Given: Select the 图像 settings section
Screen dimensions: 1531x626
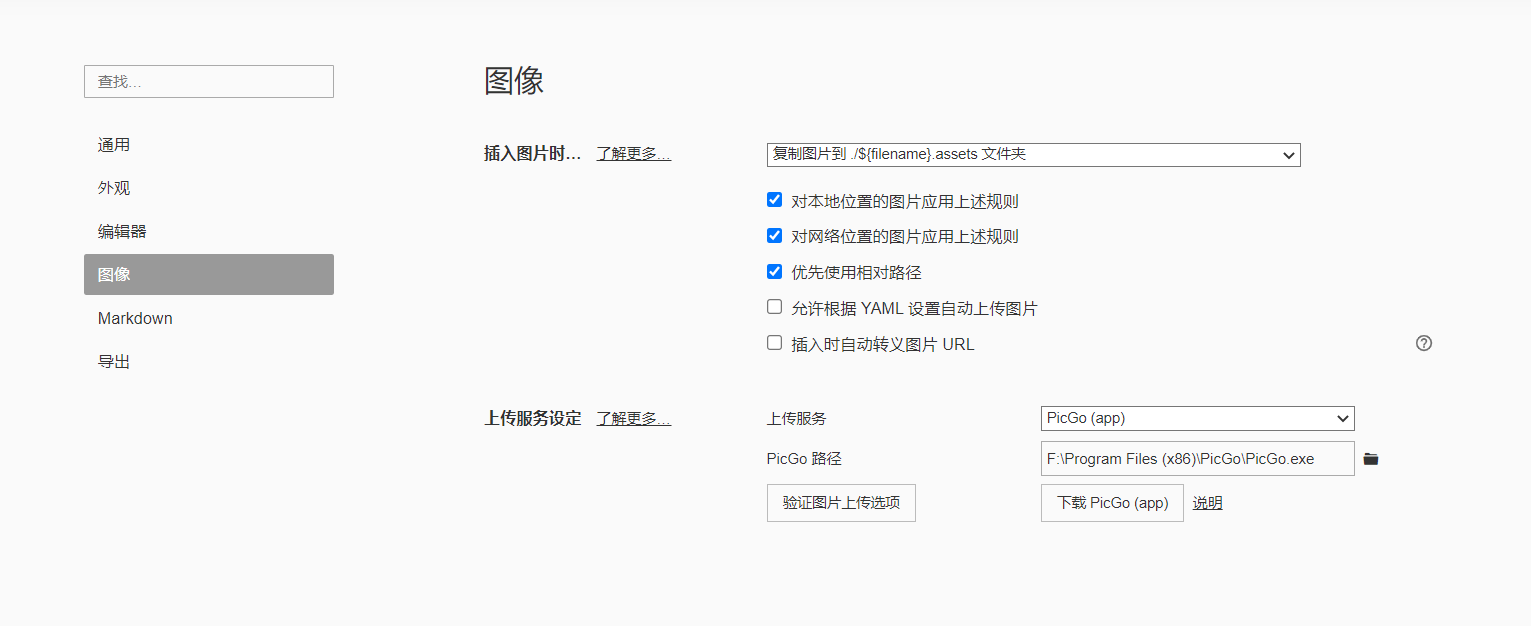Looking at the screenshot, I should pyautogui.click(x=209, y=274).
